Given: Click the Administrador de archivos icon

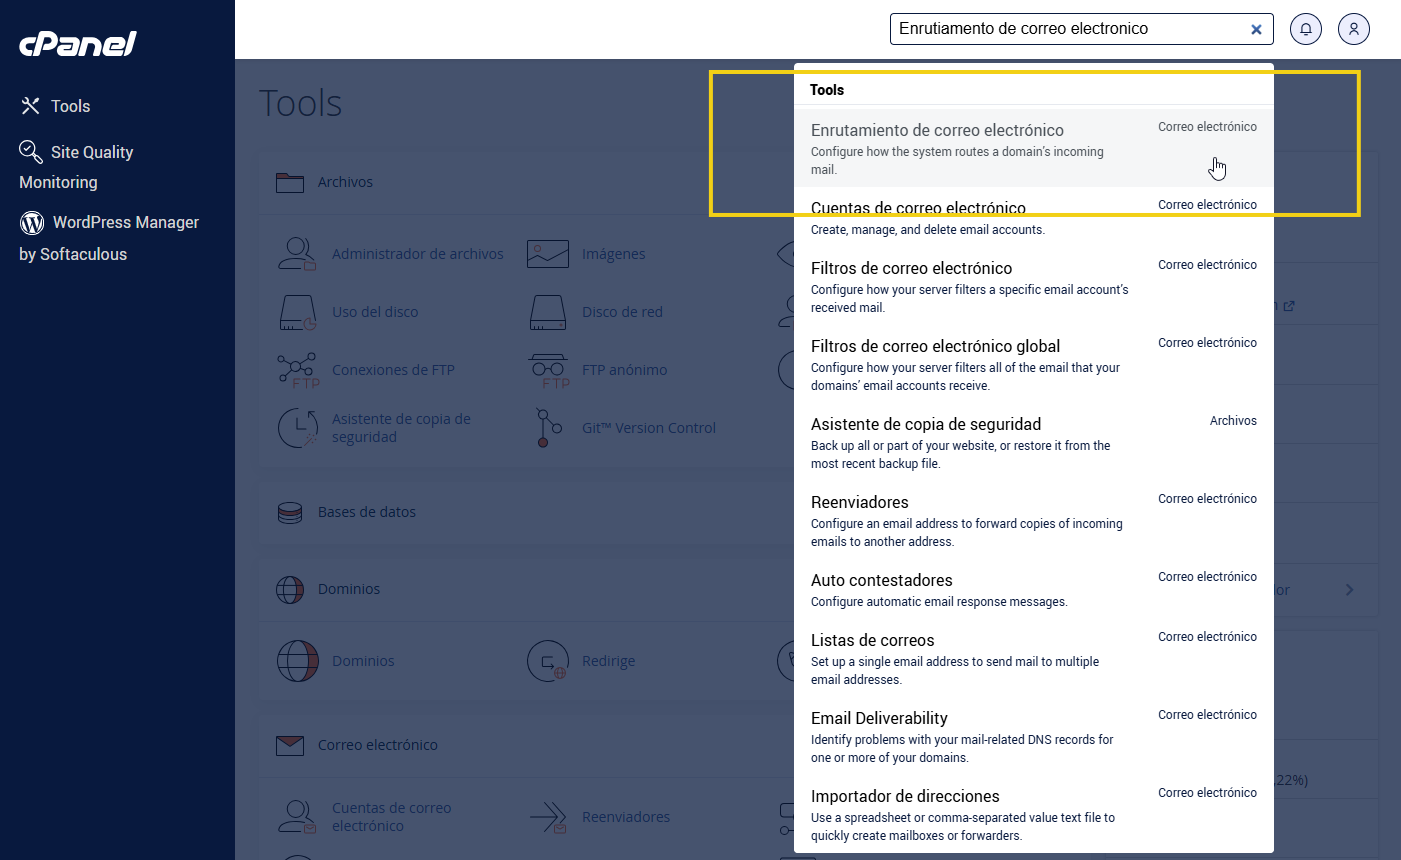Looking at the screenshot, I should click(x=297, y=254).
